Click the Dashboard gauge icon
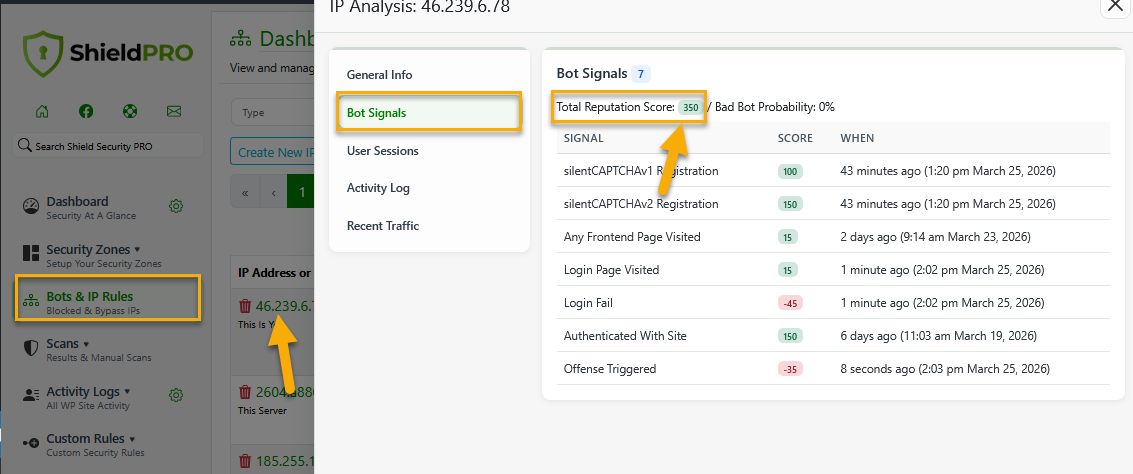 click(x=30, y=207)
